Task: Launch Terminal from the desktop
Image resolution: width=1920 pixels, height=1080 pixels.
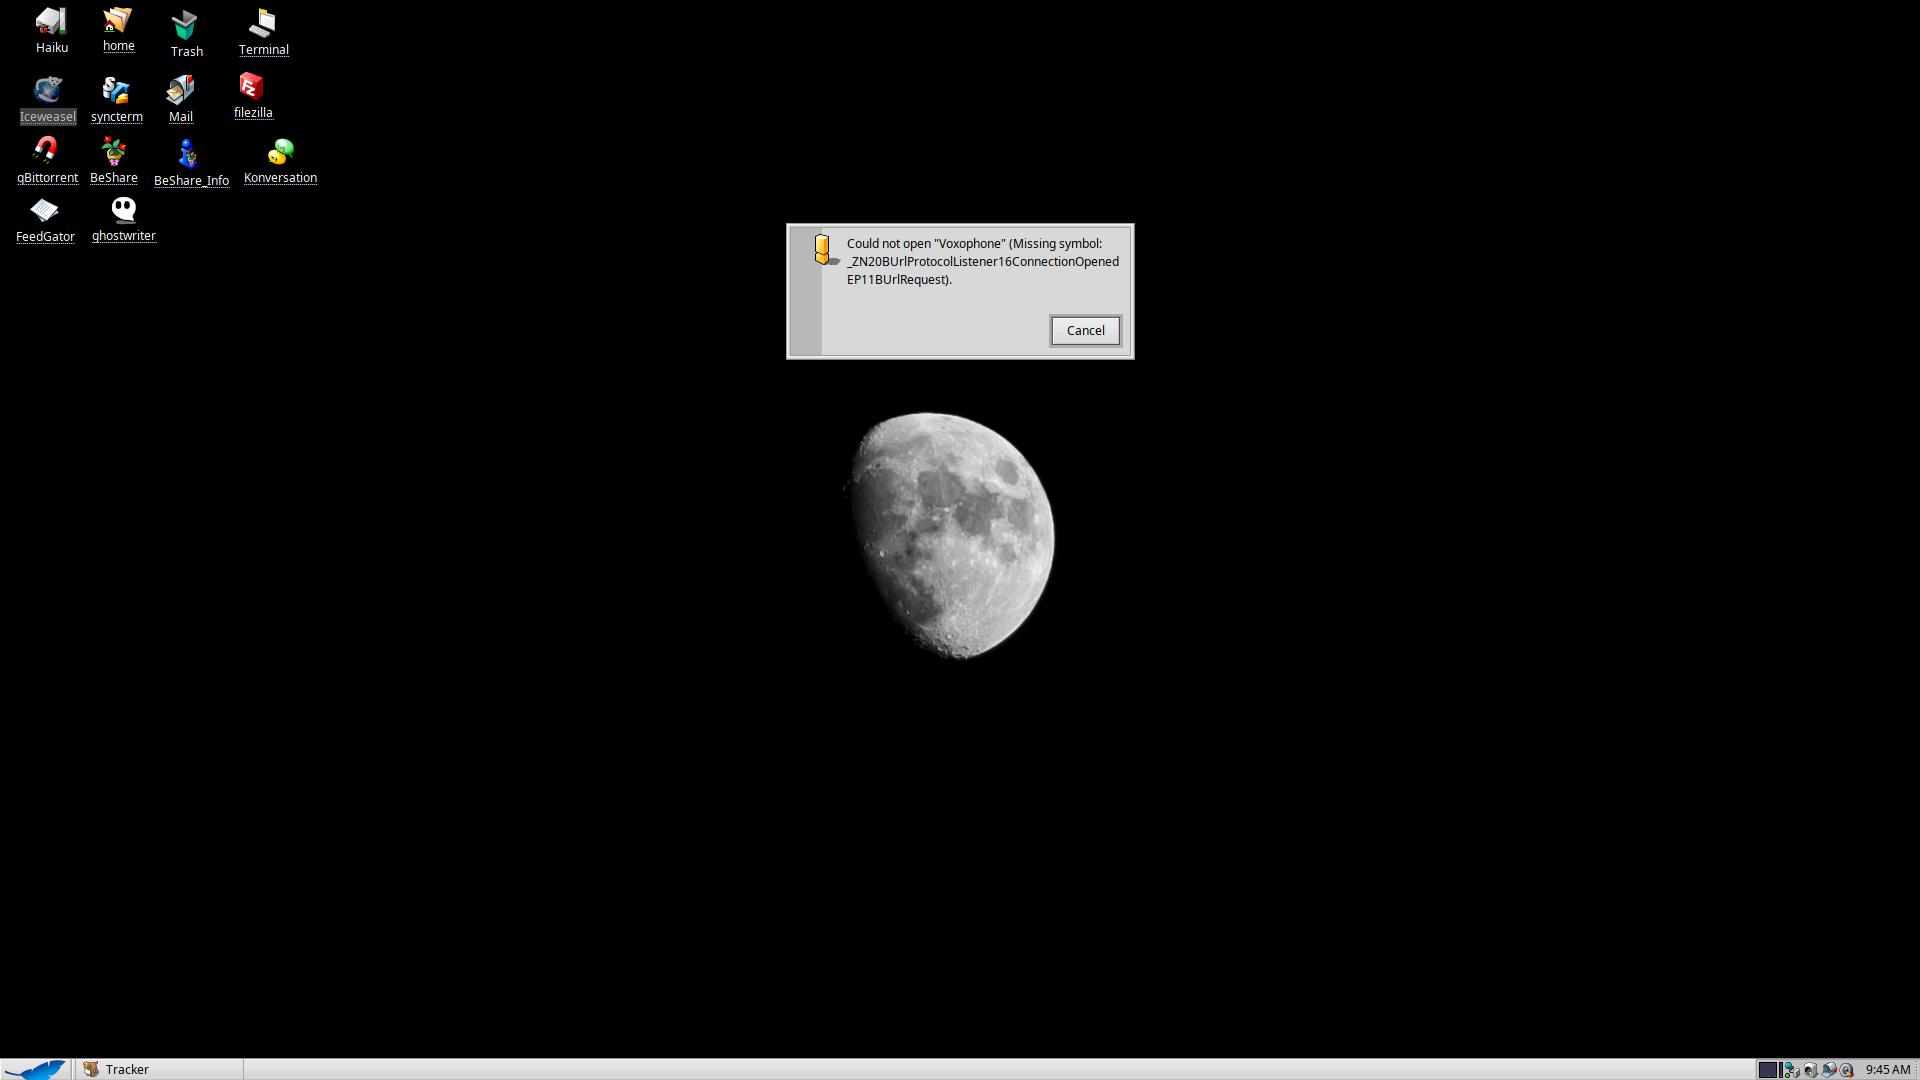Action: pos(263,23)
